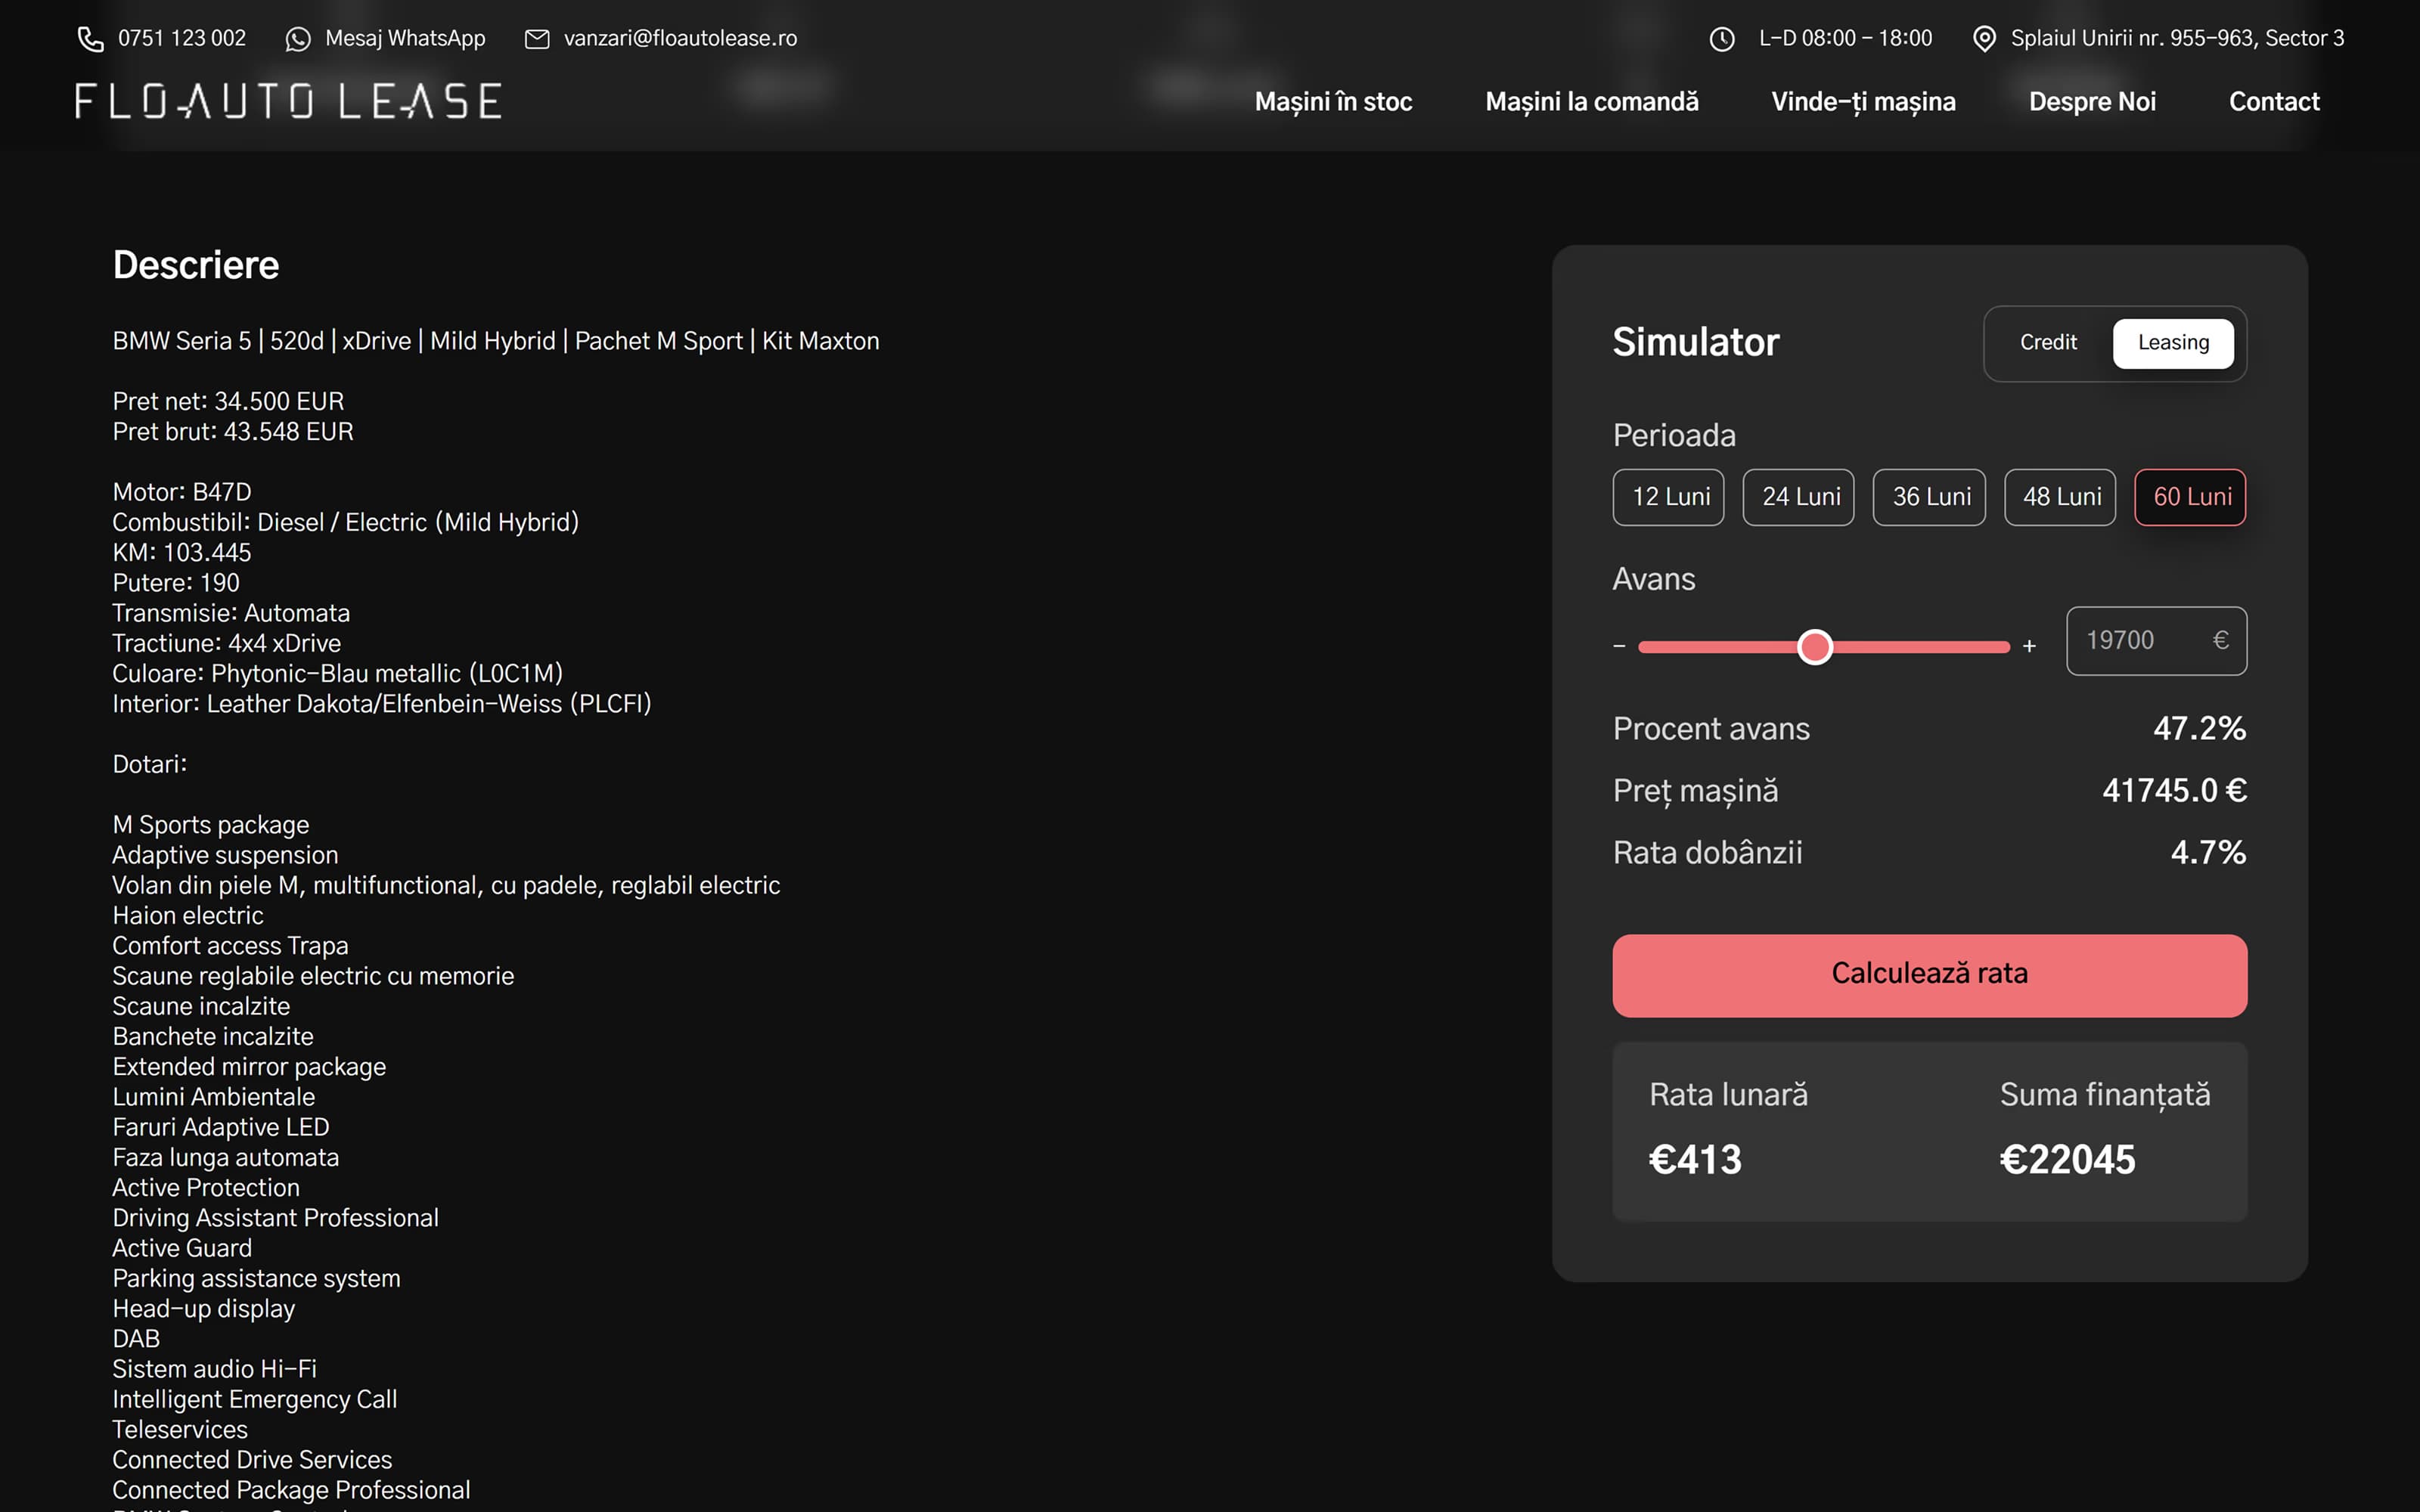Open the Mesaj WhatsApp link
2420x1512 pixels.
(405, 38)
